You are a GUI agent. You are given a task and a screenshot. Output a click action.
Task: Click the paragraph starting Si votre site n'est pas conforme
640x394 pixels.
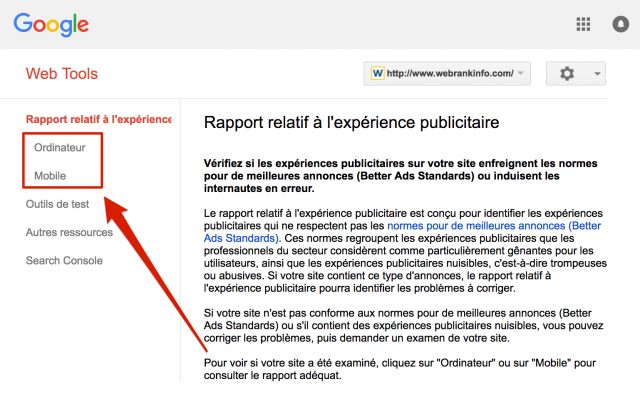tap(403, 325)
